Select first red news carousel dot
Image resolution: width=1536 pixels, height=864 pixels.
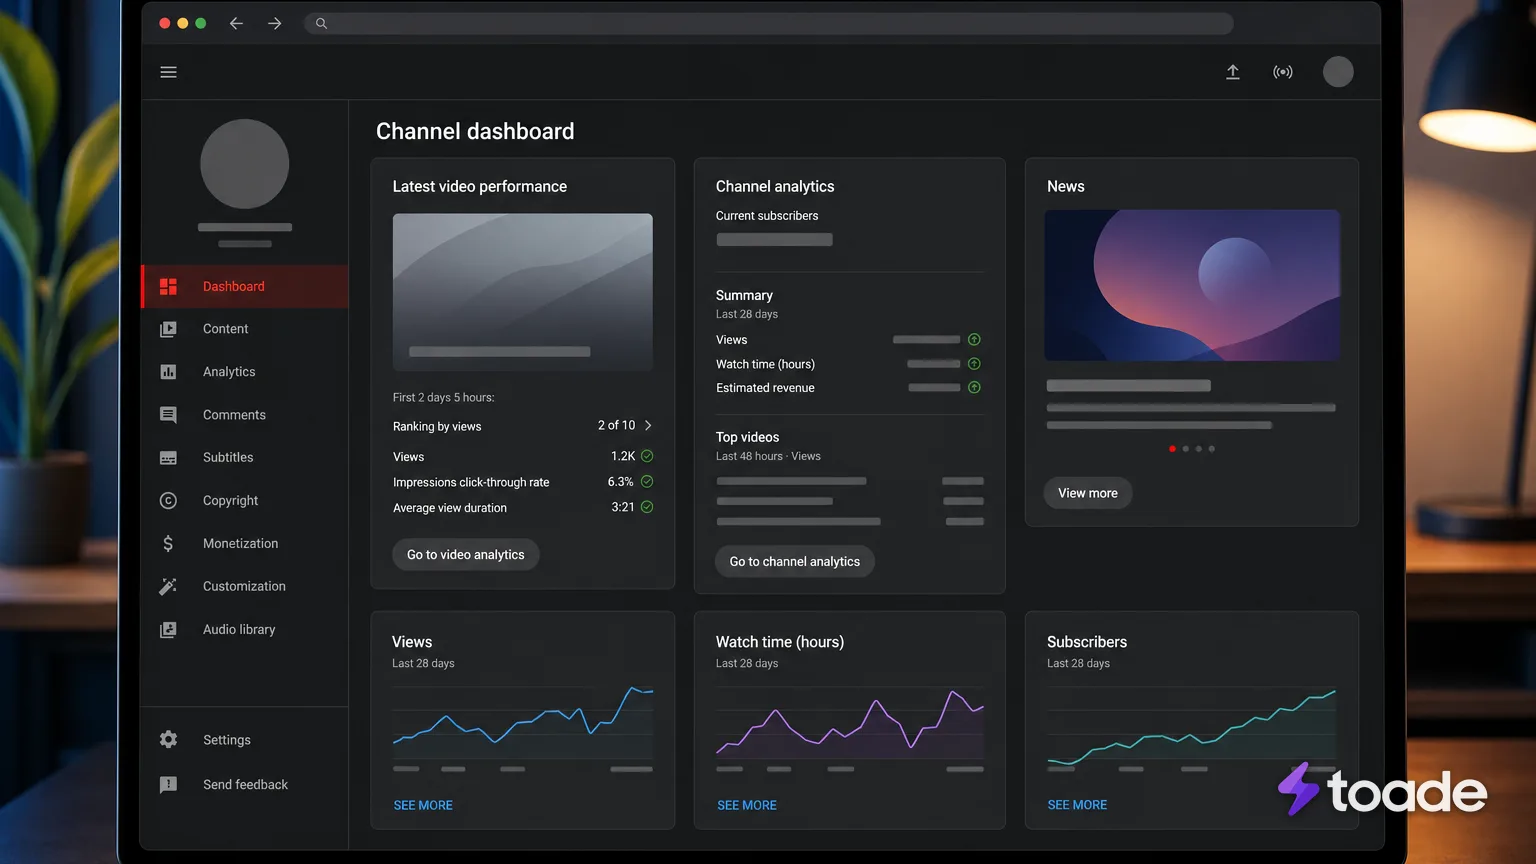click(x=1172, y=449)
